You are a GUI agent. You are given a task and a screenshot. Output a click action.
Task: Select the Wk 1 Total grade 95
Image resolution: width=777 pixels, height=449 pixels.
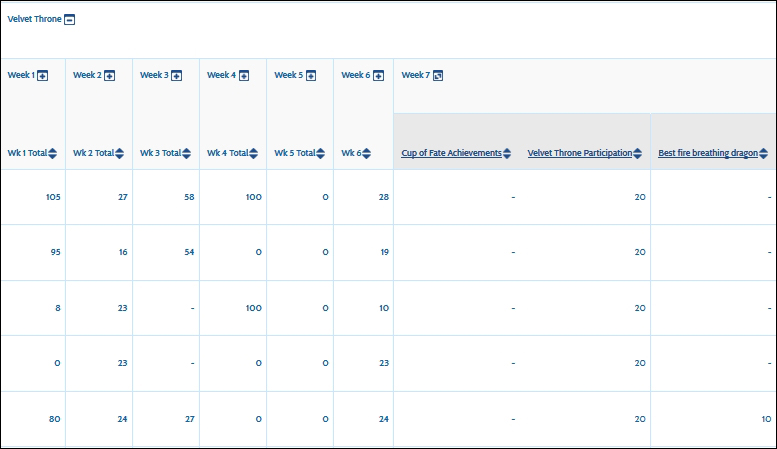coord(56,252)
